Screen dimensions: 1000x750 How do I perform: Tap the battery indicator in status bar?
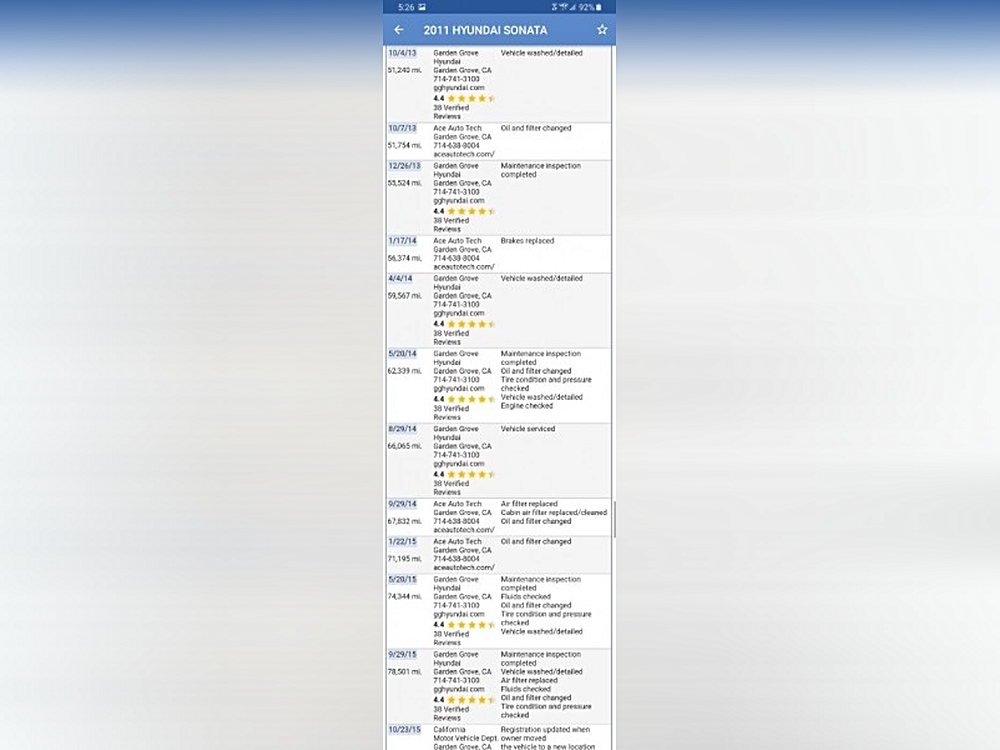(x=599, y=7)
